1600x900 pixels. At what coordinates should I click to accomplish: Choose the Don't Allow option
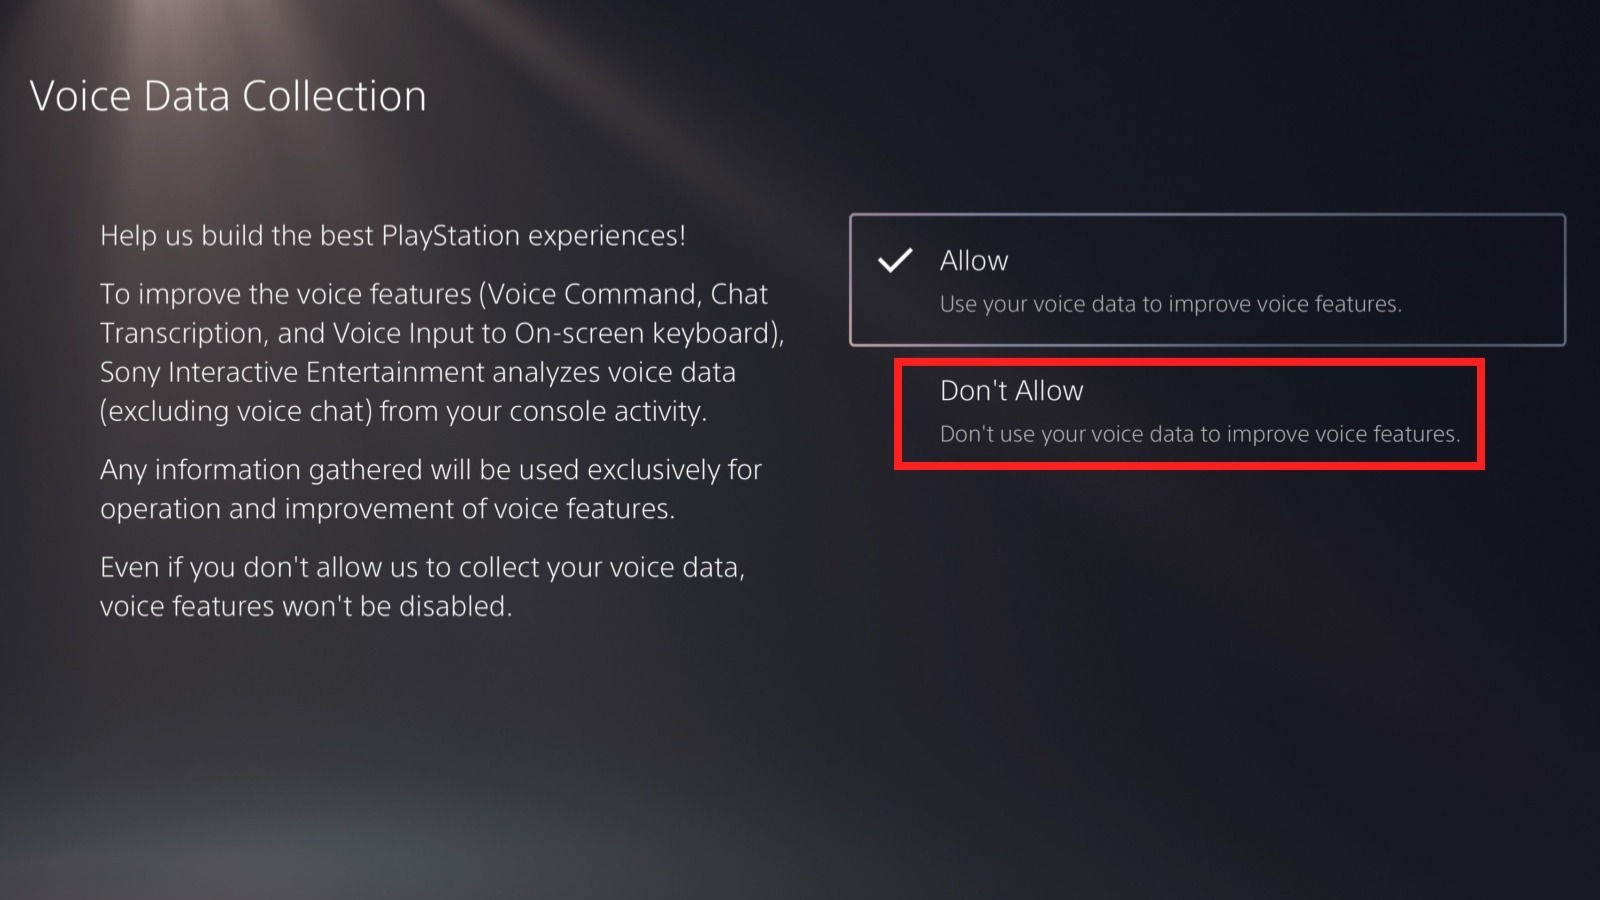tap(1188, 413)
